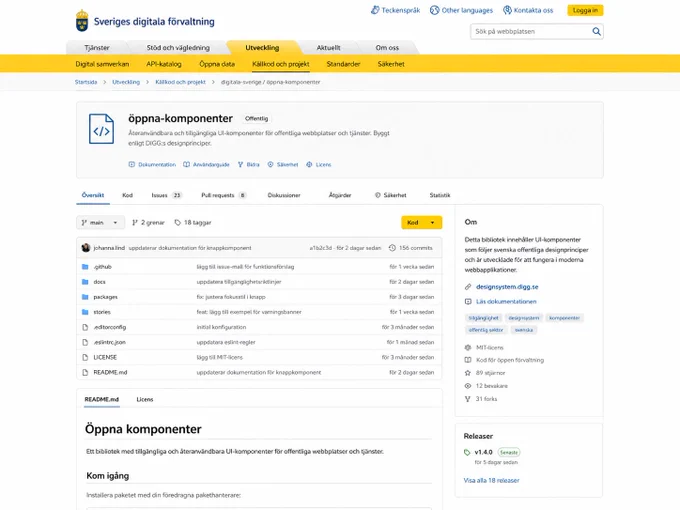Expand the yellow Kod dropdown button
This screenshot has height=510, width=680.
click(x=422, y=222)
